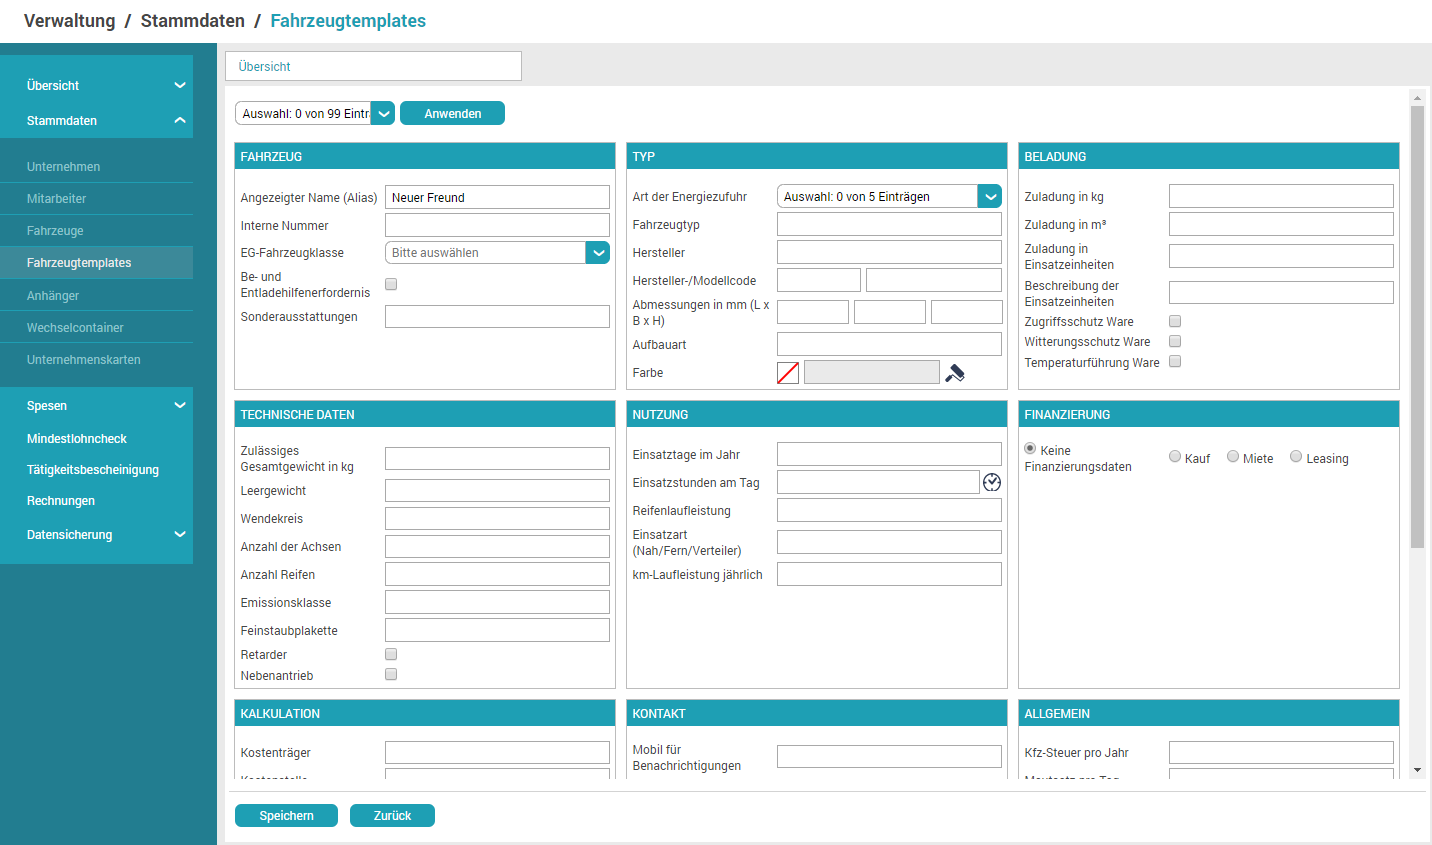Click the scrollbar up arrow
This screenshot has width=1432, height=845.
(1417, 98)
